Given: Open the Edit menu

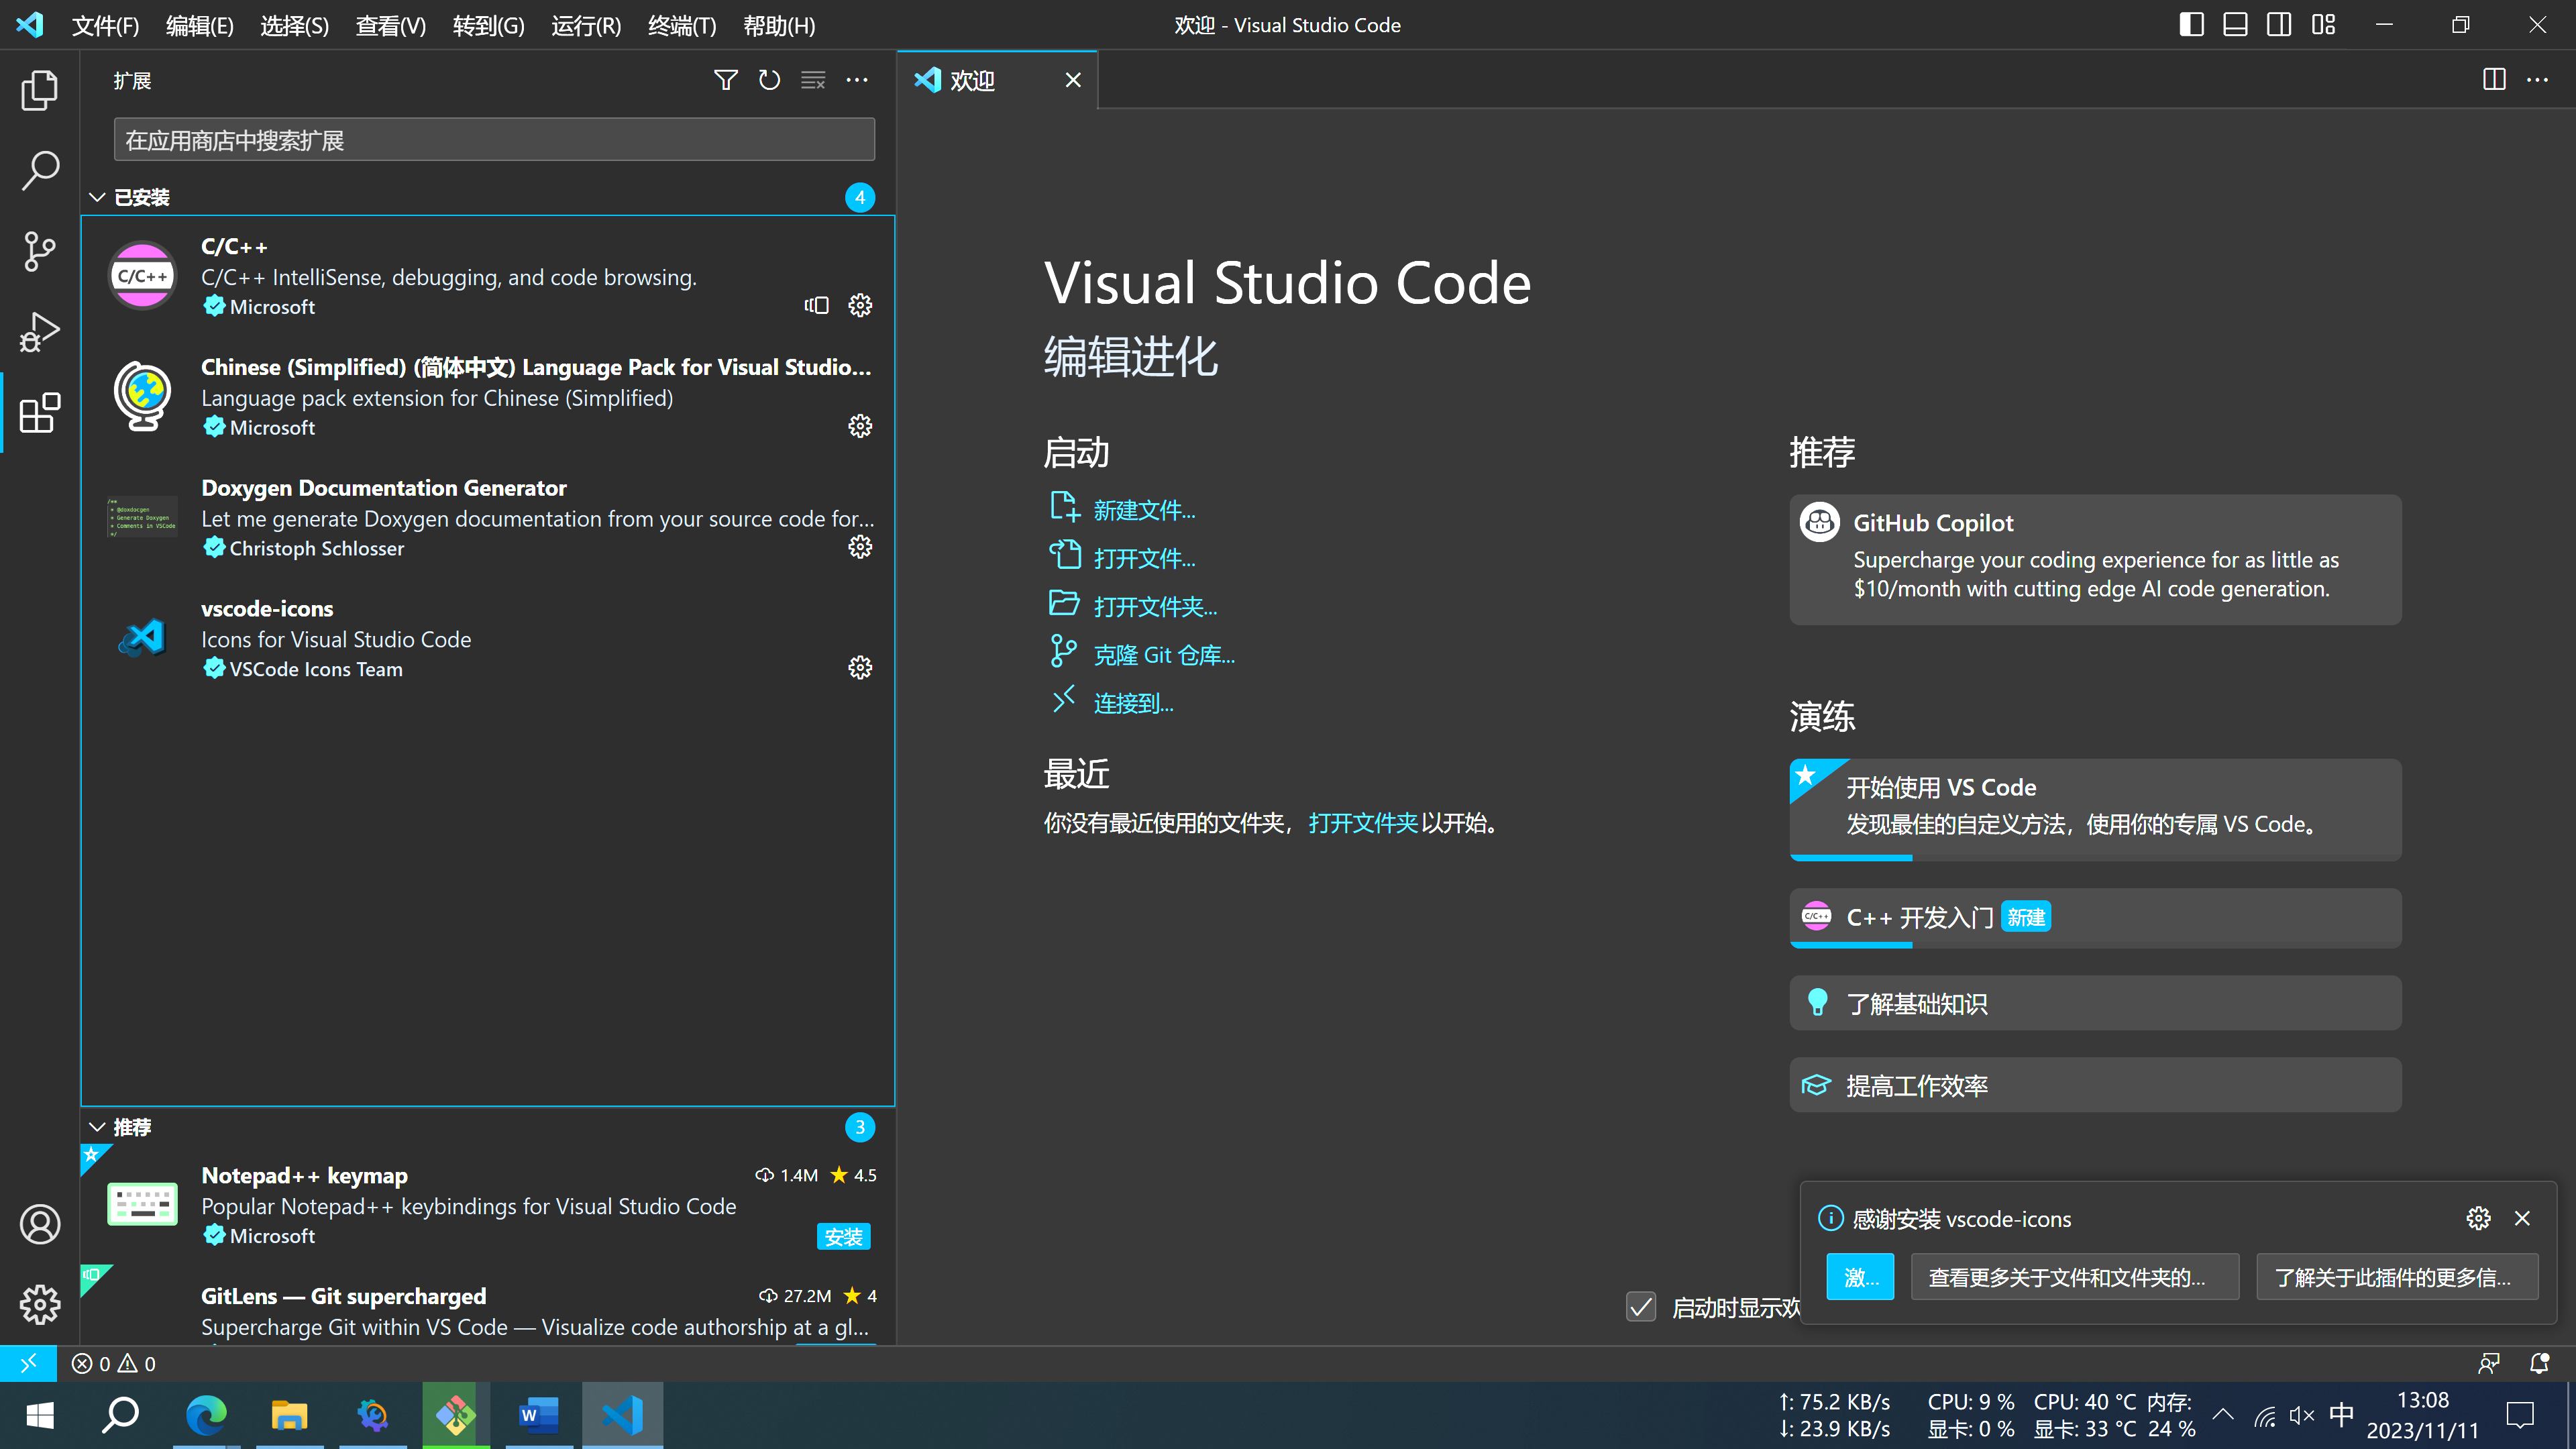Looking at the screenshot, I should [199, 25].
